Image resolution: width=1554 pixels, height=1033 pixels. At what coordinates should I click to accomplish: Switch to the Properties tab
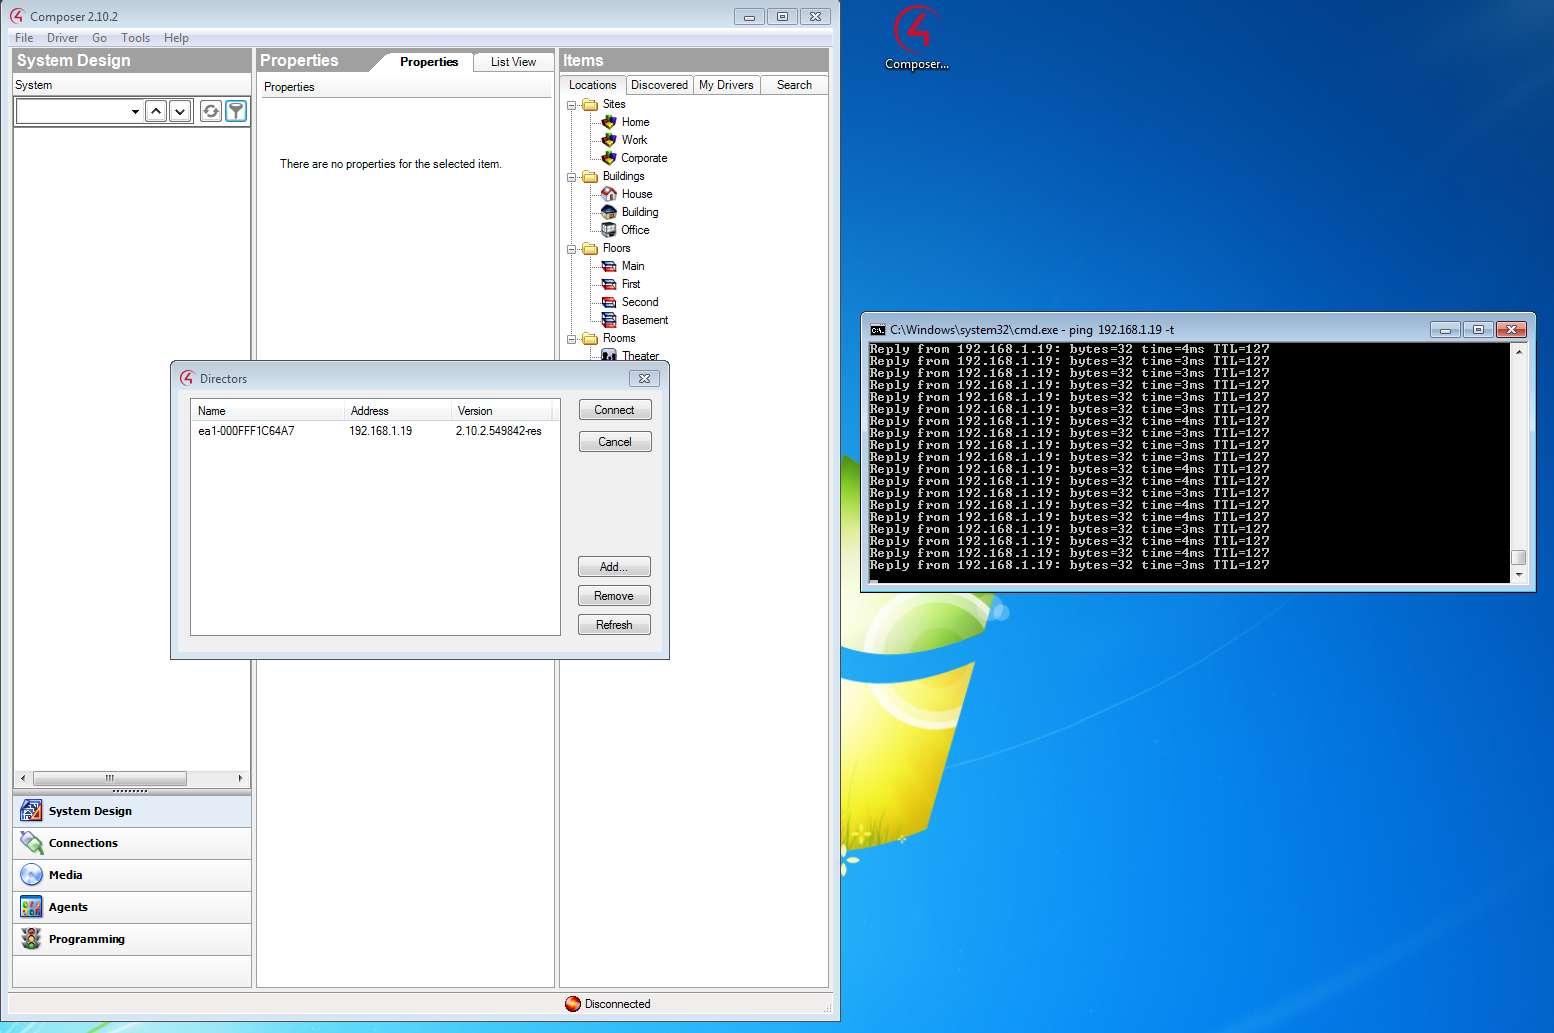(429, 62)
